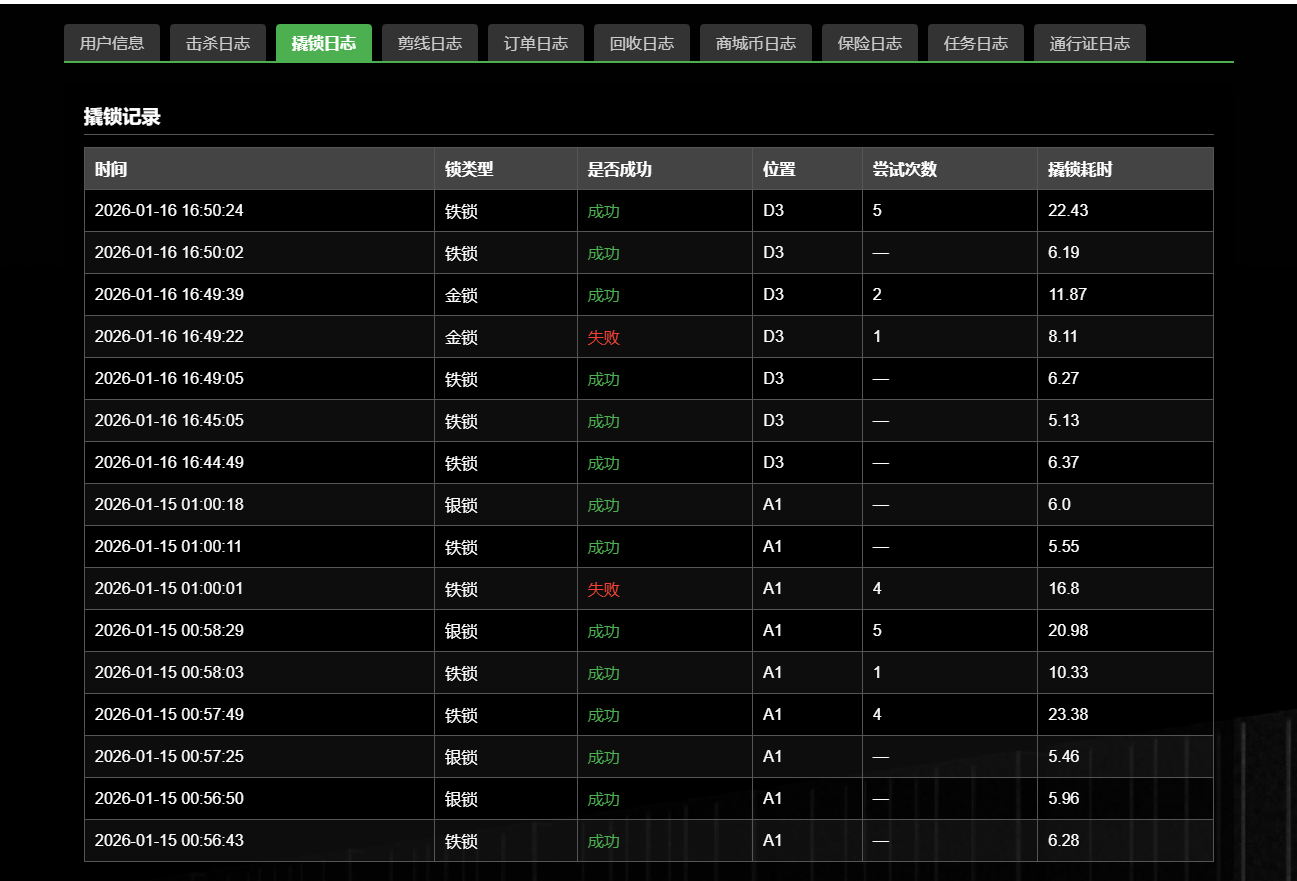Image resolution: width=1297 pixels, height=881 pixels.
Task: Select timestamp 2026-01-15 01:00:18
Action: [169, 505]
